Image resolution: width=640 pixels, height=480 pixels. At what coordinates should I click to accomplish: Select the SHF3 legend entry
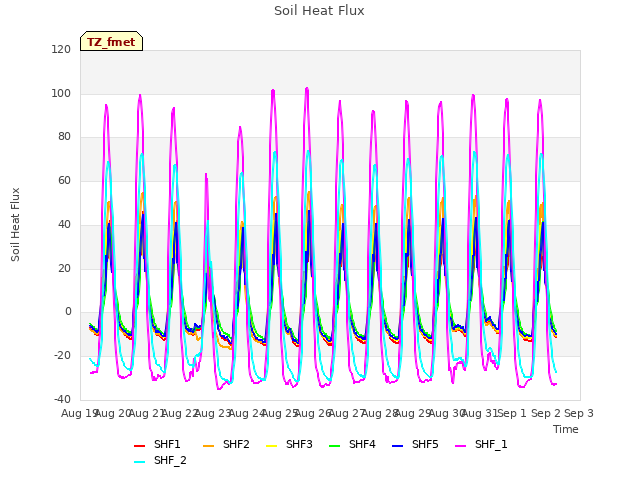point(289,444)
